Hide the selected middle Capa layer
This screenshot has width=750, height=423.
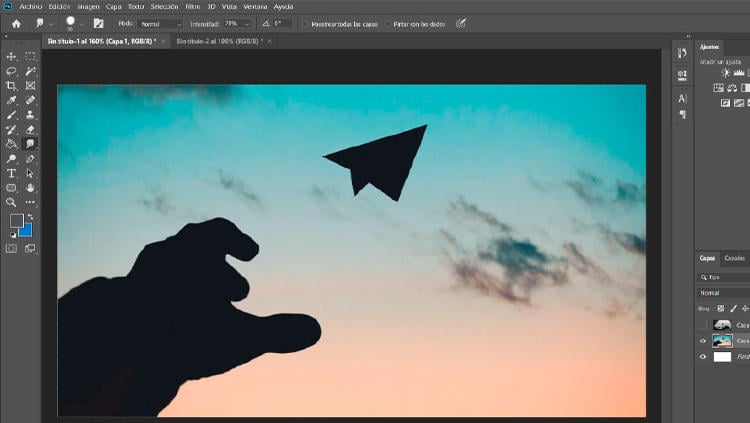coord(703,341)
